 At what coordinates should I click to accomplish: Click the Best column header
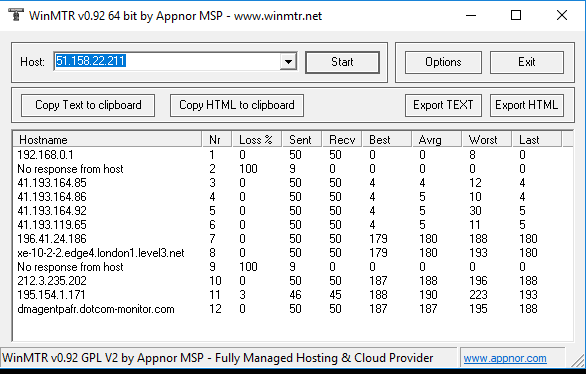pyautogui.click(x=387, y=140)
